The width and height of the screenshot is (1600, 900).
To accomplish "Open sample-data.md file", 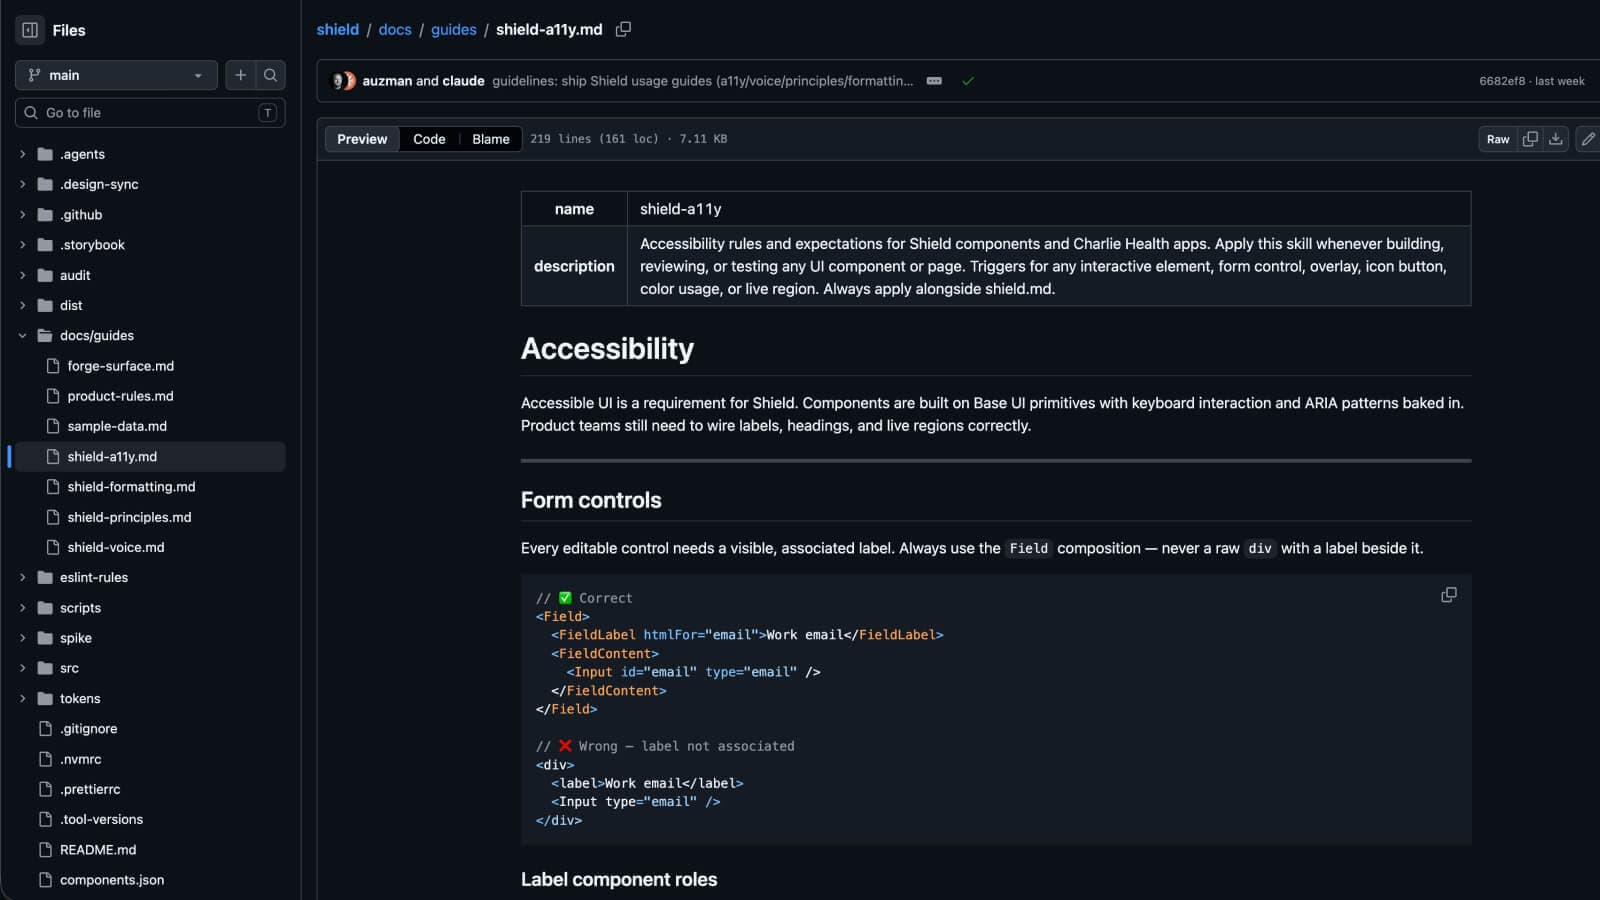I will point(117,426).
